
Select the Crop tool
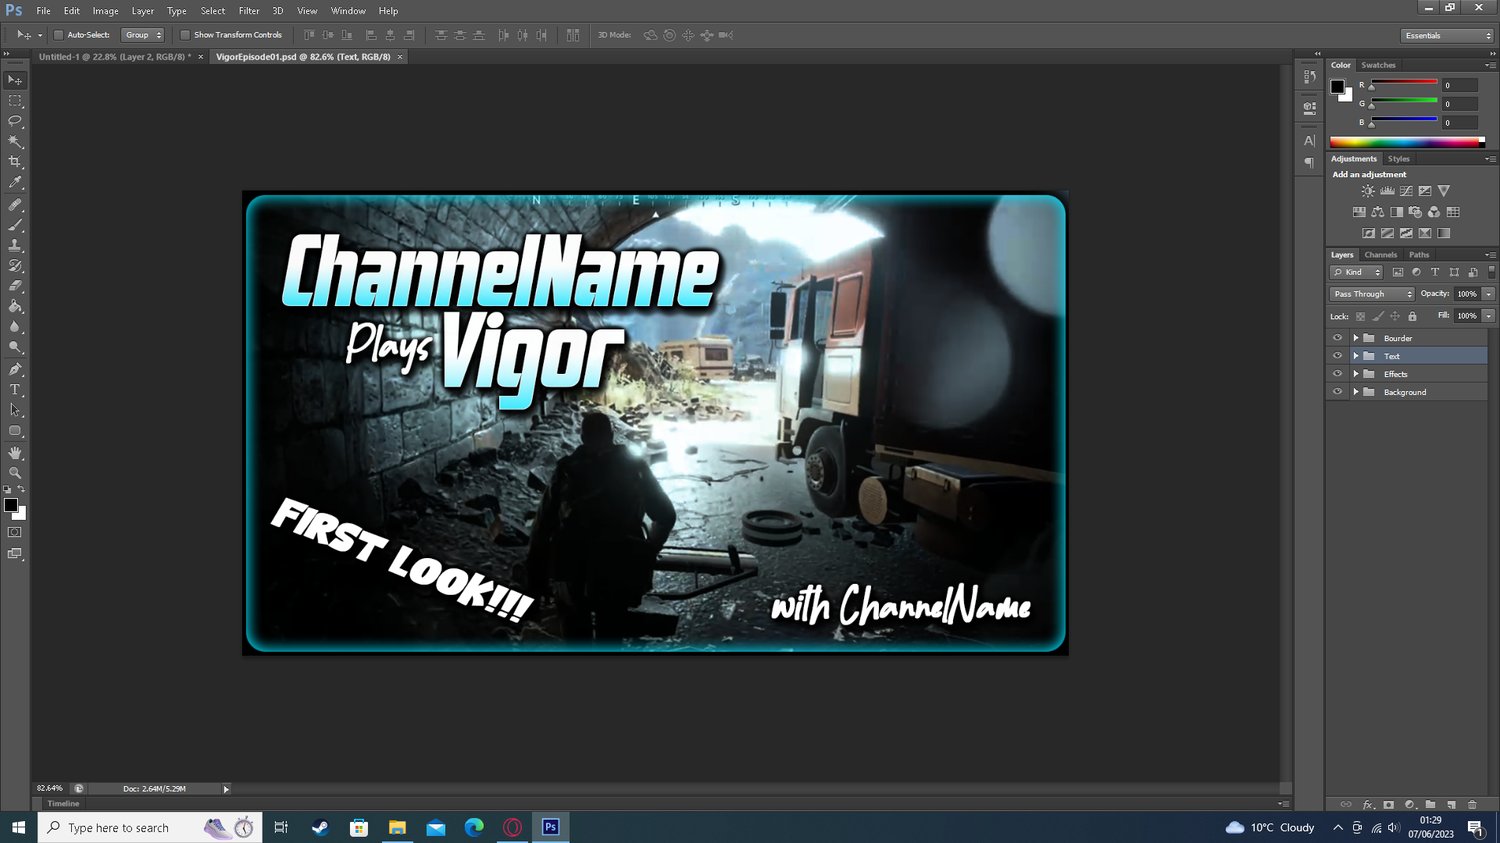pyautogui.click(x=15, y=162)
